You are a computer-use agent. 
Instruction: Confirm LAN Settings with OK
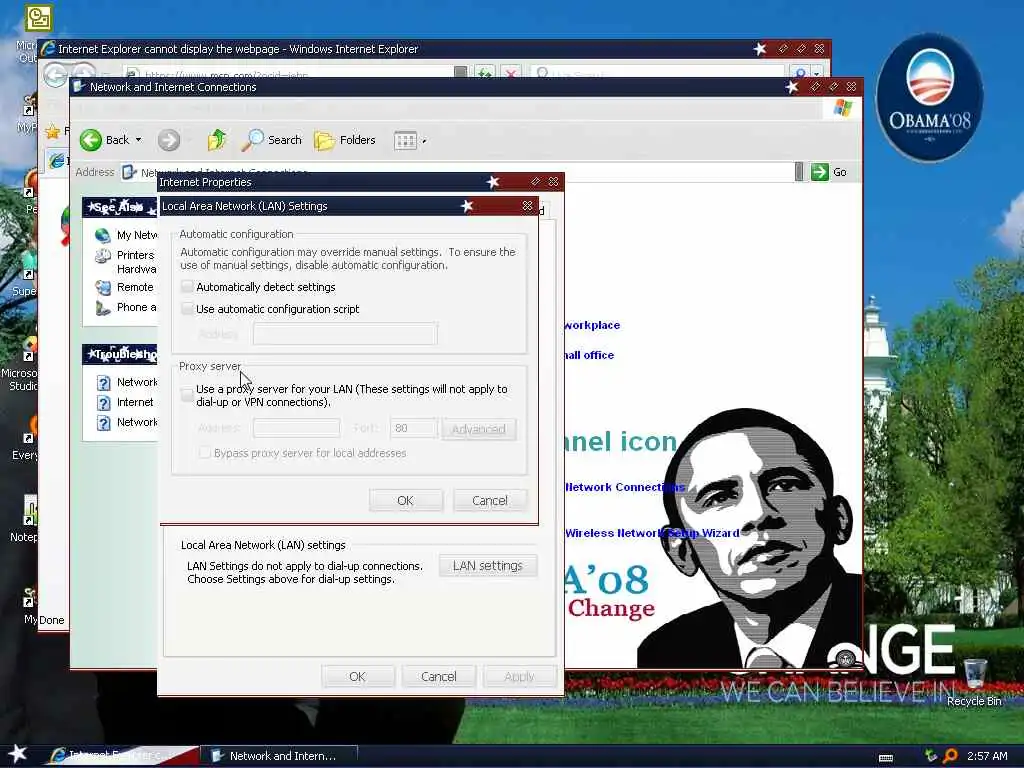coord(406,500)
